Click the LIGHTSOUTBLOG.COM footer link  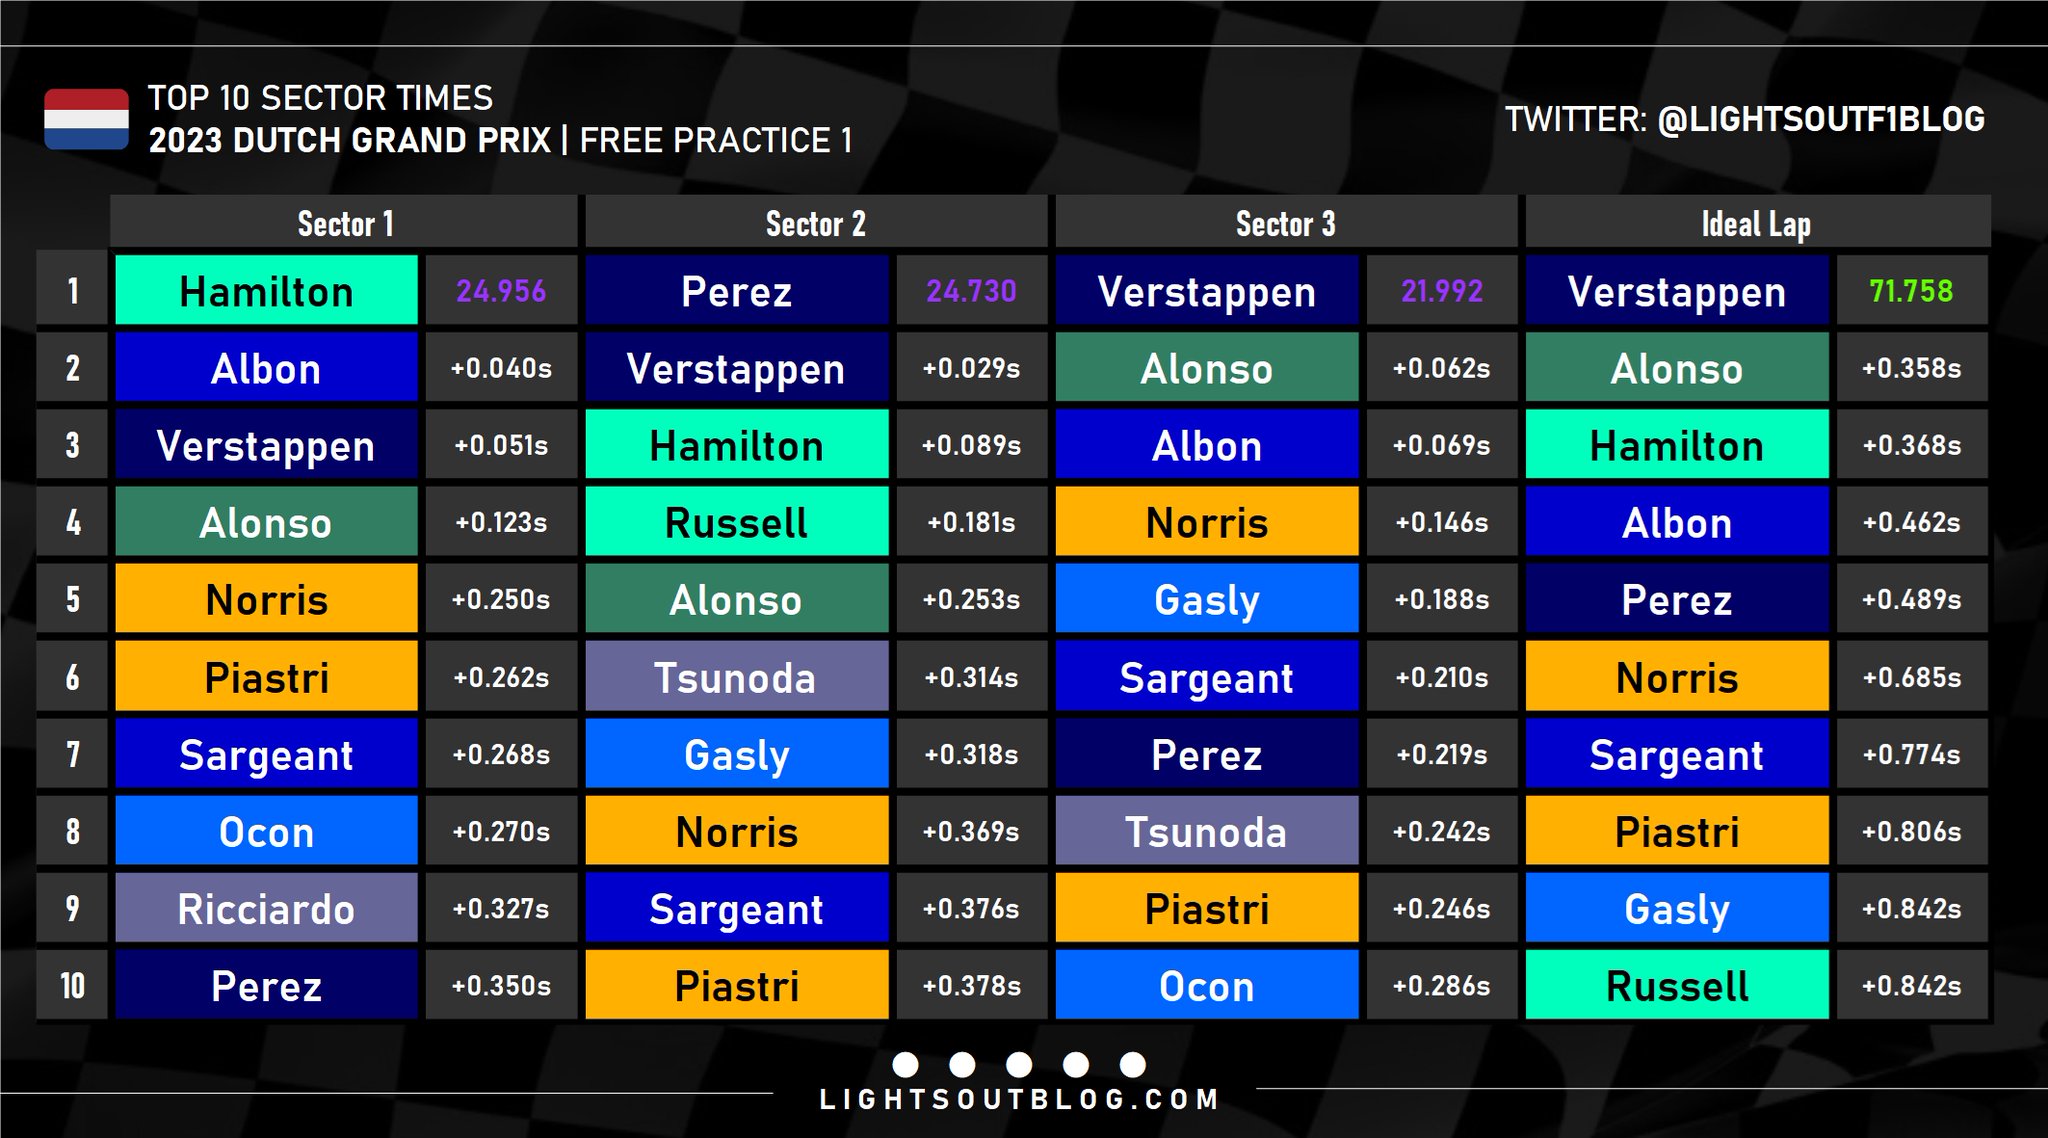[1019, 1100]
